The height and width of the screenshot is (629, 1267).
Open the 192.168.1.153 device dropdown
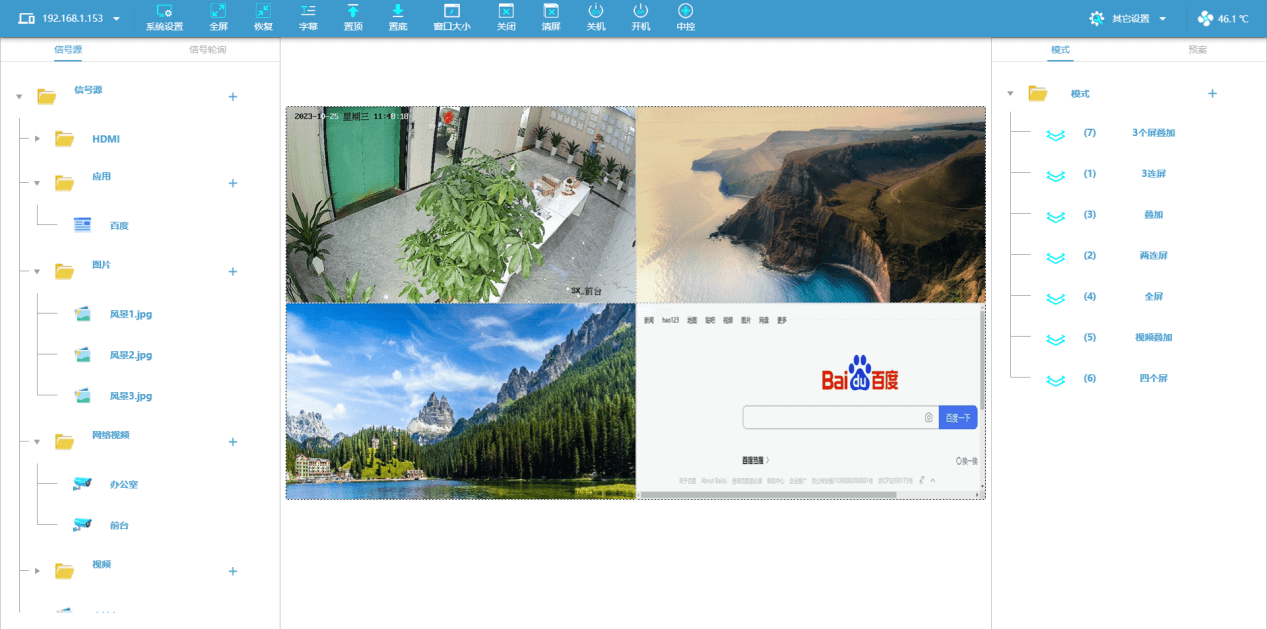point(70,19)
